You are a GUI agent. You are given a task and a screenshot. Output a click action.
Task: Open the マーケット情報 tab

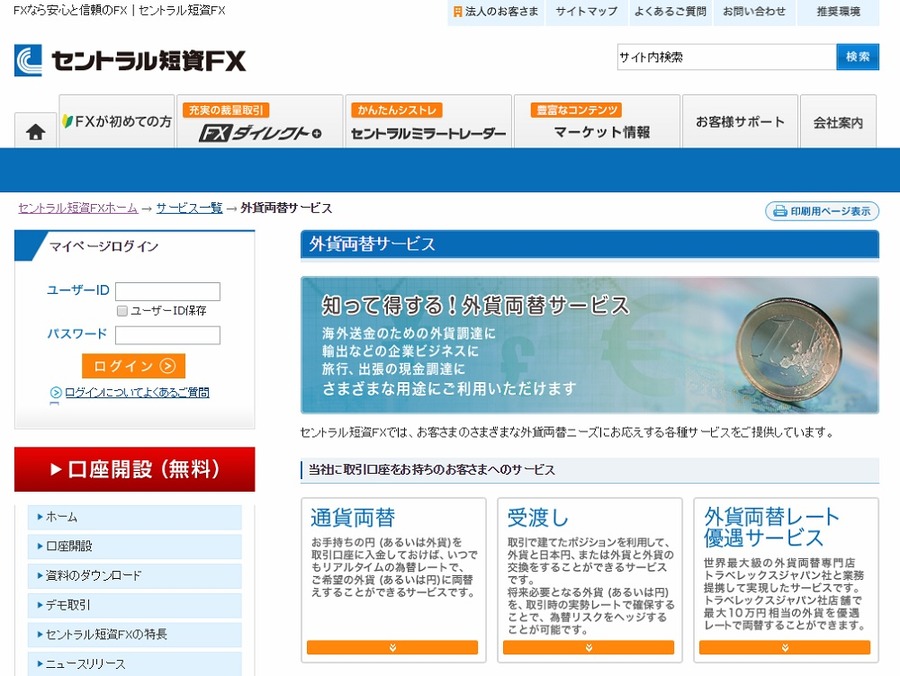tap(597, 122)
